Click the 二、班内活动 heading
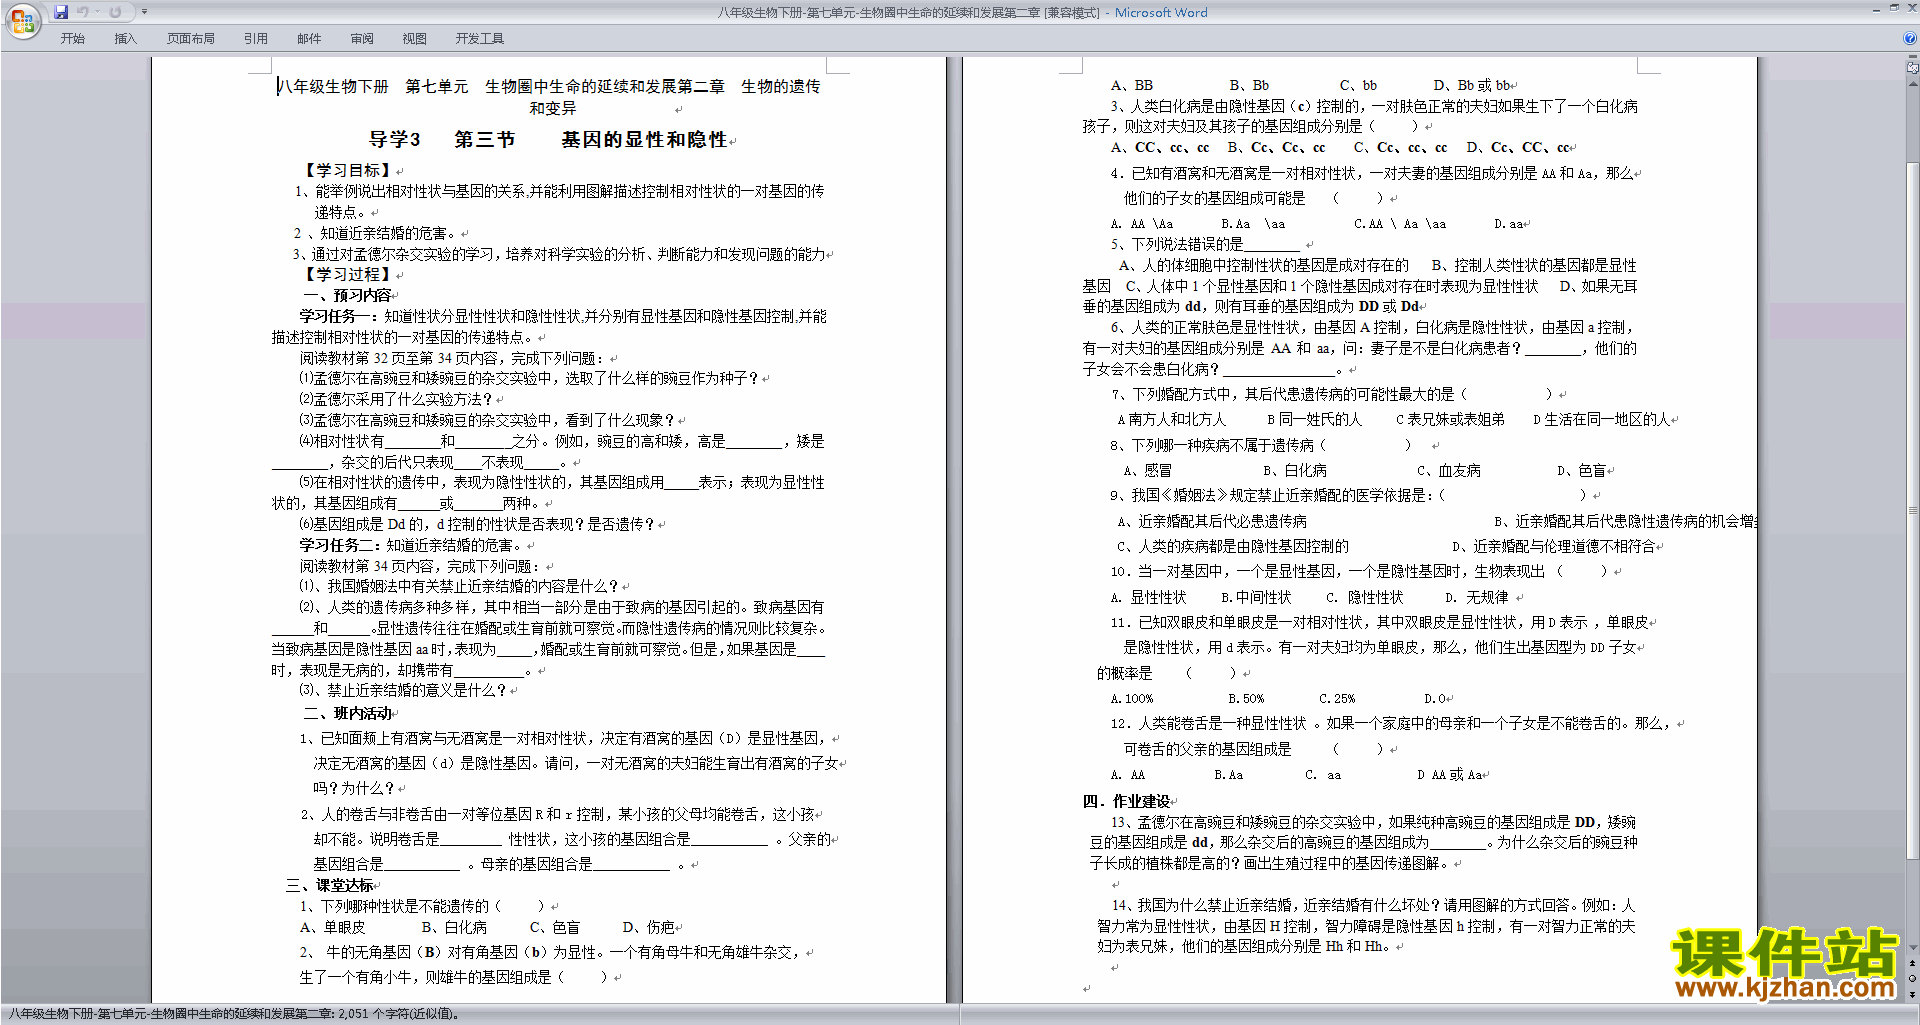The height and width of the screenshot is (1025, 1920). [348, 713]
